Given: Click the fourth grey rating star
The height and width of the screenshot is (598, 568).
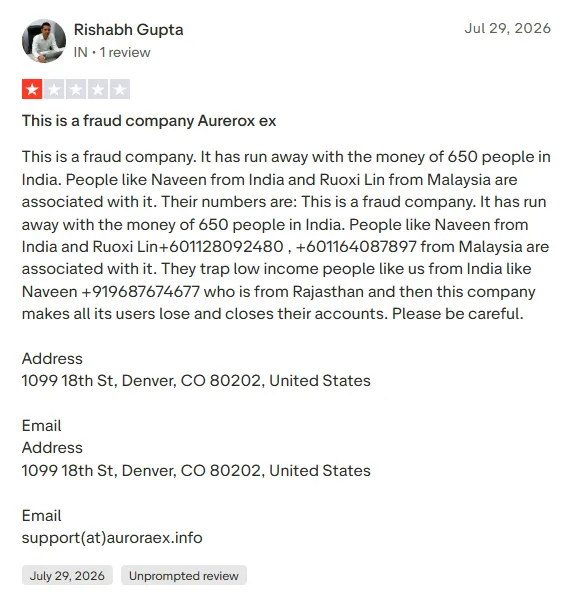Looking at the screenshot, I should click(x=98, y=89).
